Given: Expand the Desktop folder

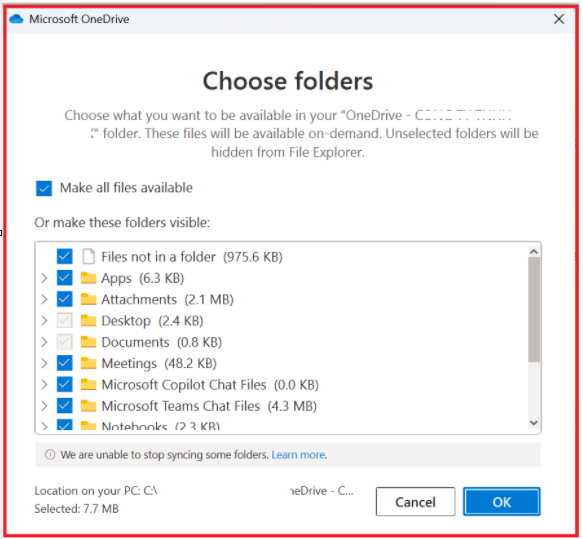Looking at the screenshot, I should point(44,320).
